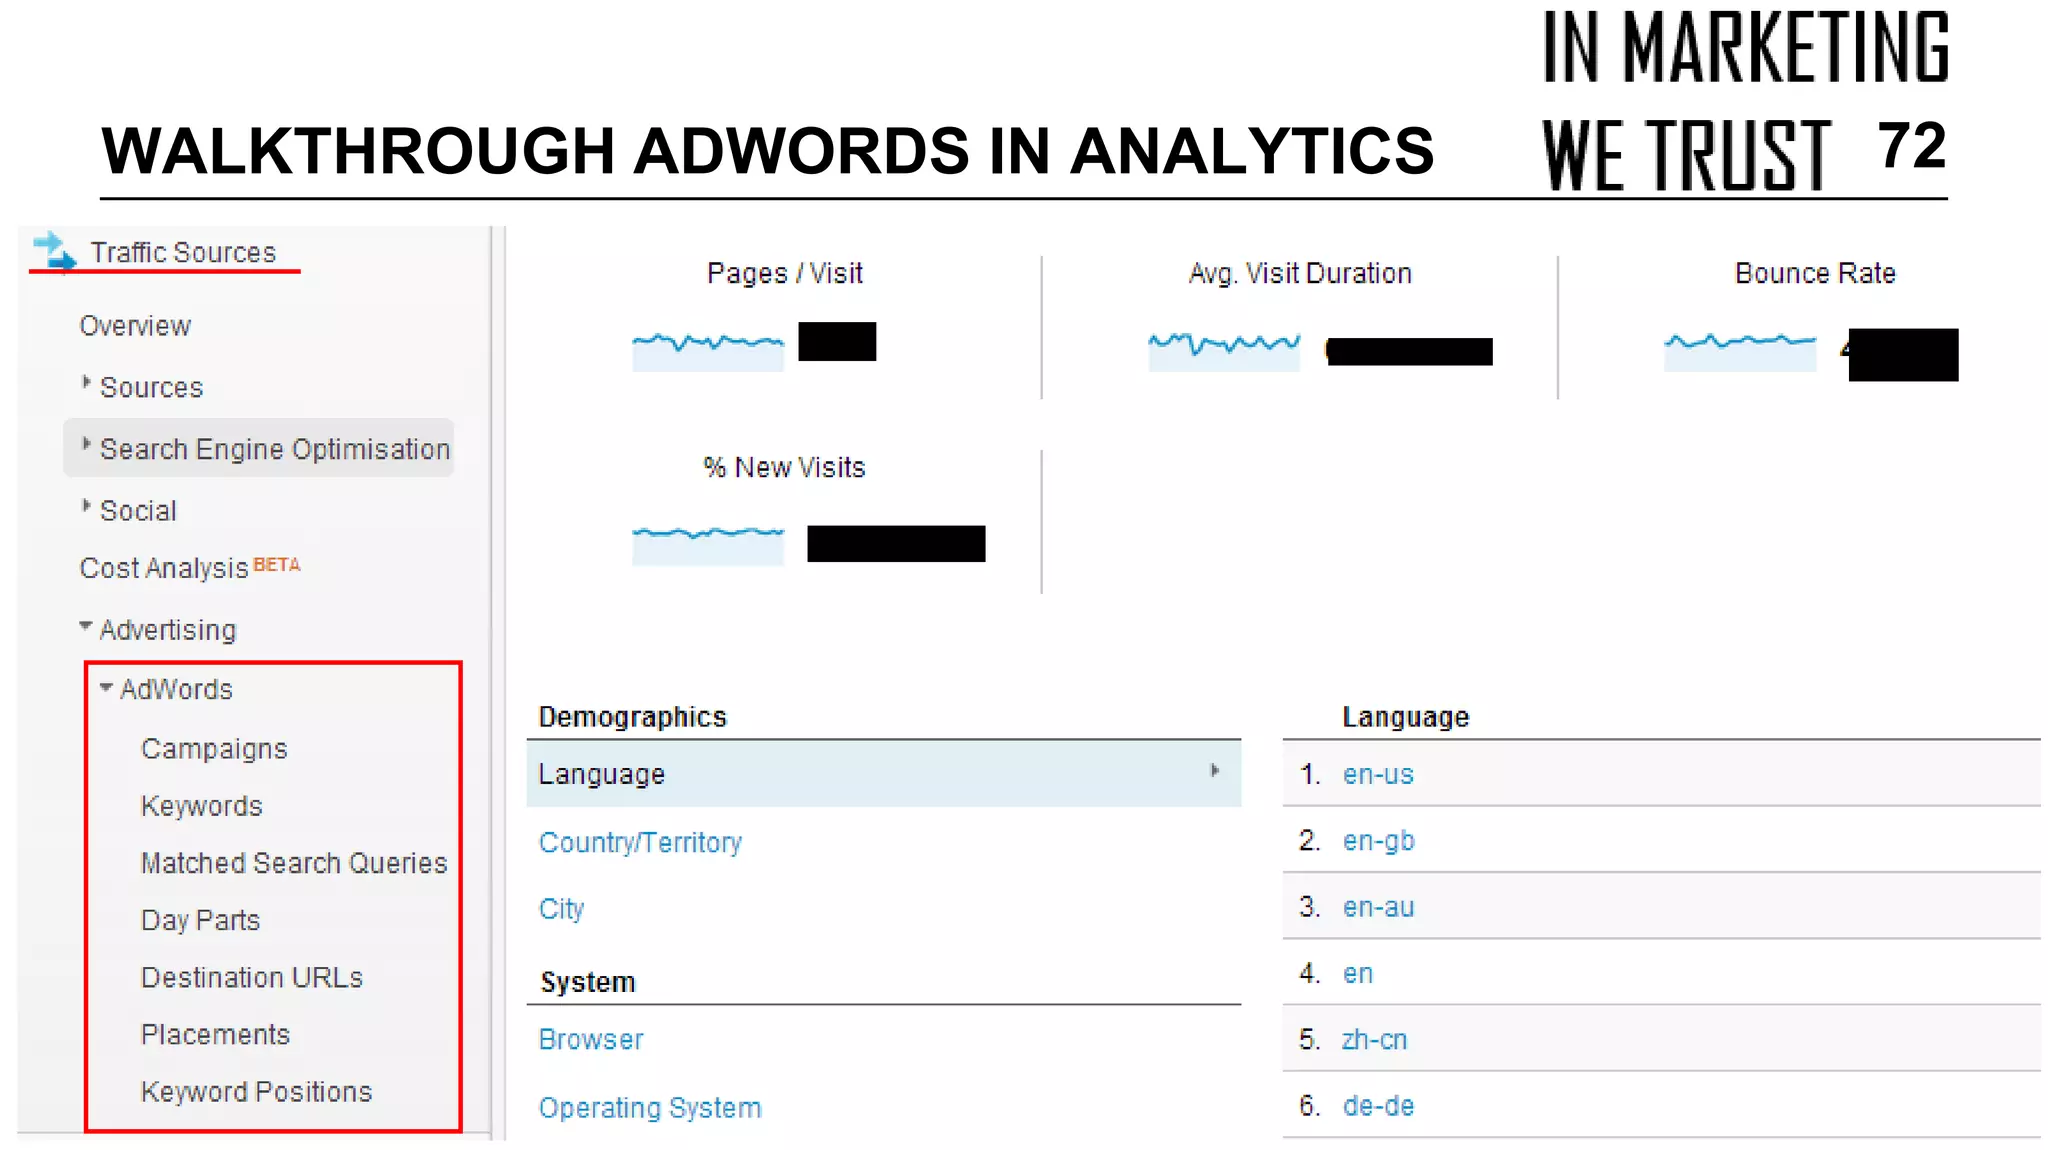Expand the Social section arrow
2048x1150 pixels.
coord(86,506)
